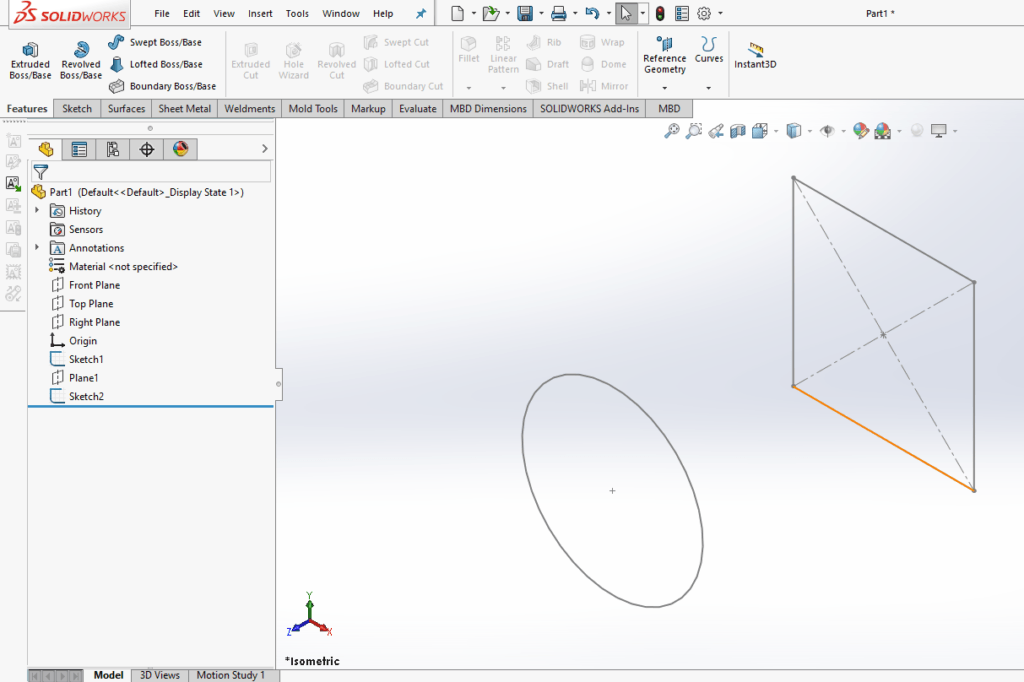Open Reference Geometry tools
This screenshot has height=682, width=1024.
[665, 56]
